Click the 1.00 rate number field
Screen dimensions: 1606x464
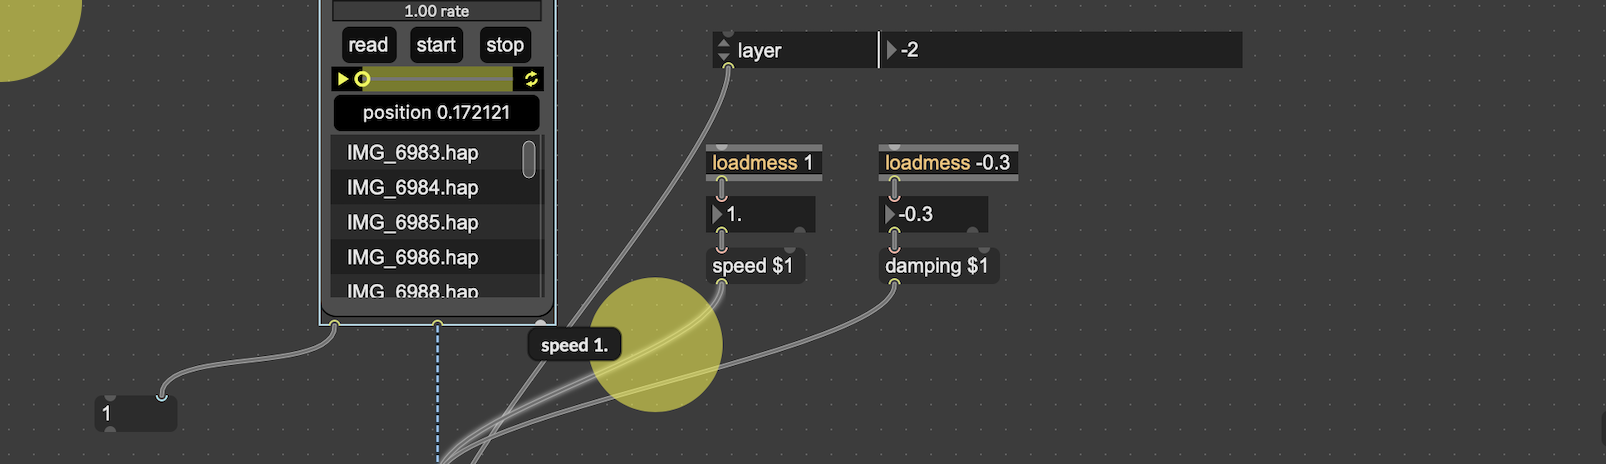pos(436,11)
